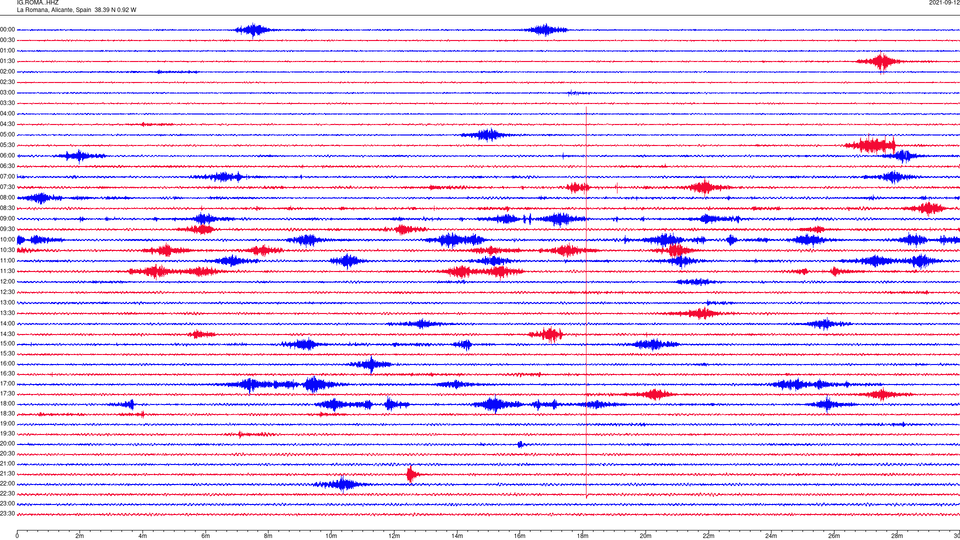Click the 2m tick label on x-axis

[80, 536]
